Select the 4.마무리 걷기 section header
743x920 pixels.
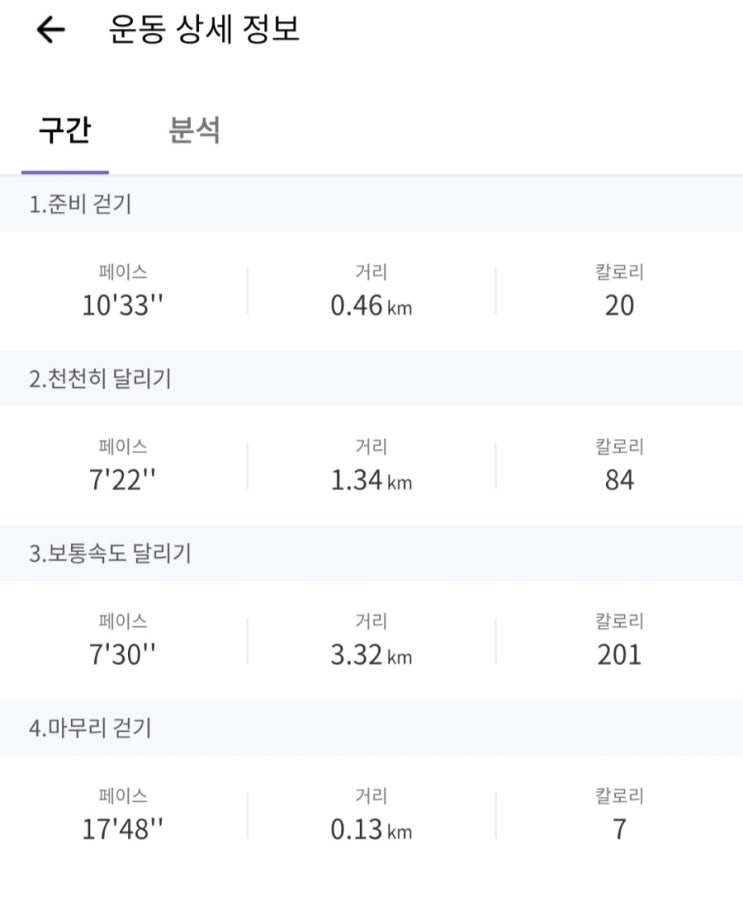pyautogui.click(x=90, y=728)
